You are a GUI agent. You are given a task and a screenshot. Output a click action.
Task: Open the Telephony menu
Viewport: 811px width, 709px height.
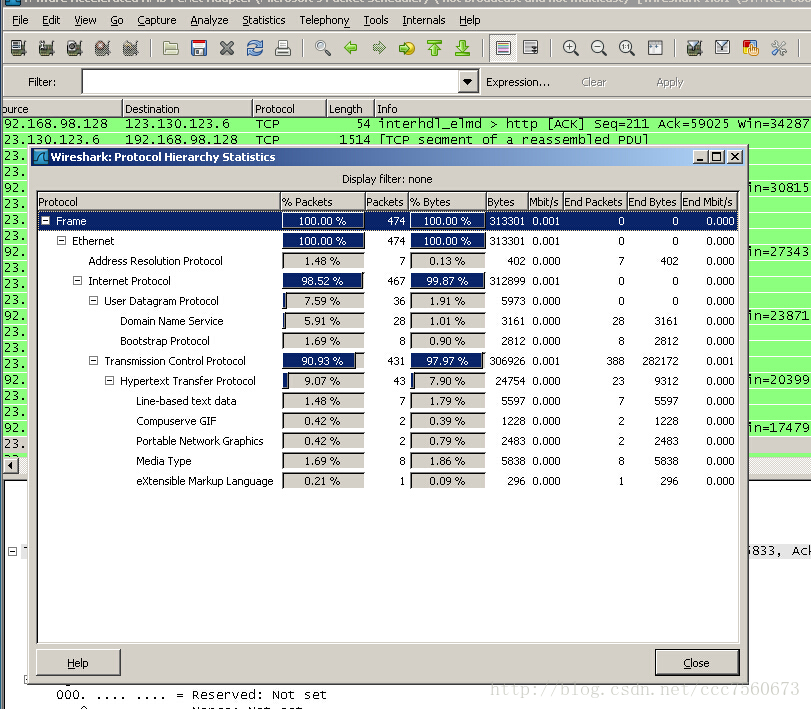[324, 20]
